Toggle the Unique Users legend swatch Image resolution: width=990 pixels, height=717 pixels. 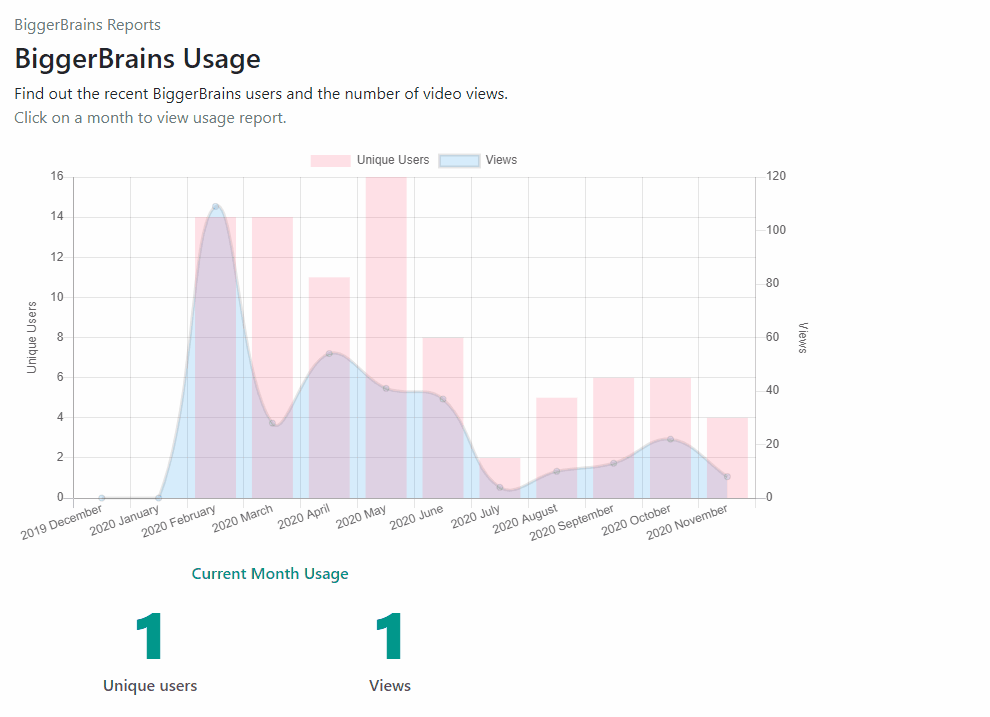330,160
